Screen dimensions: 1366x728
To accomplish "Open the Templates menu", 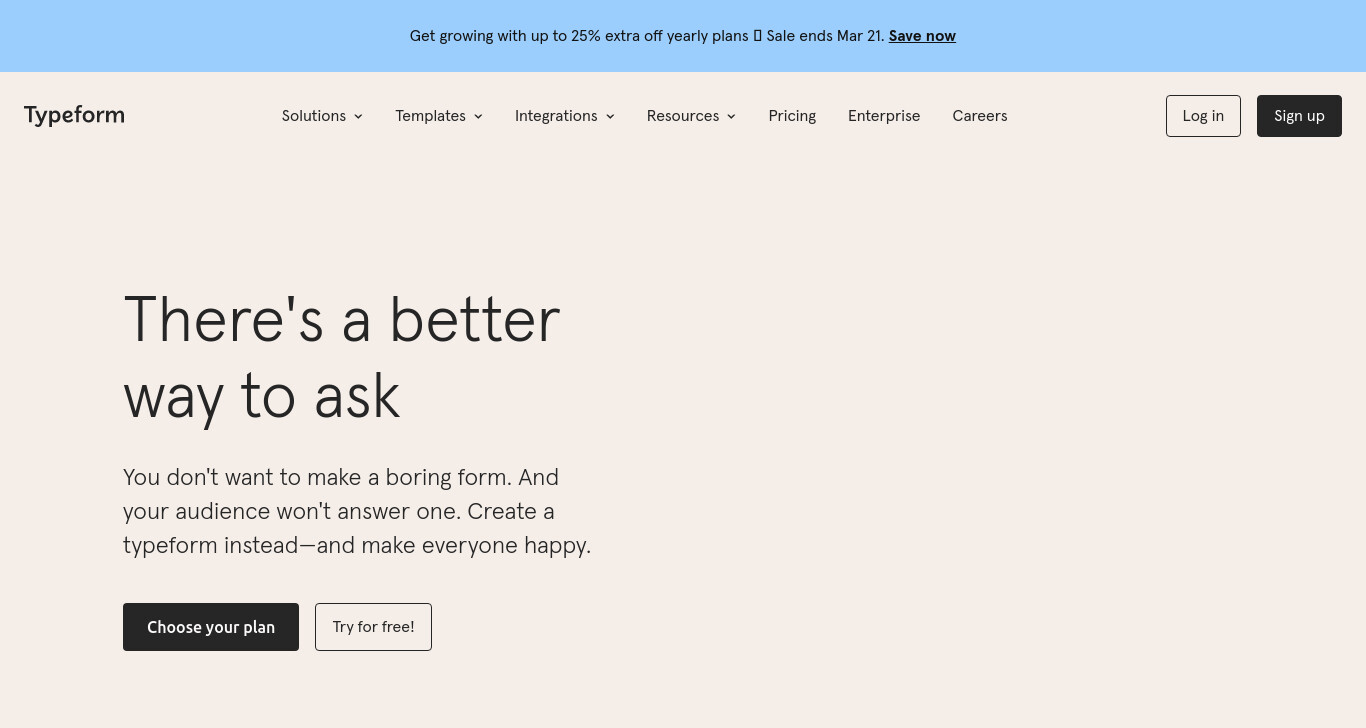I will pos(439,116).
